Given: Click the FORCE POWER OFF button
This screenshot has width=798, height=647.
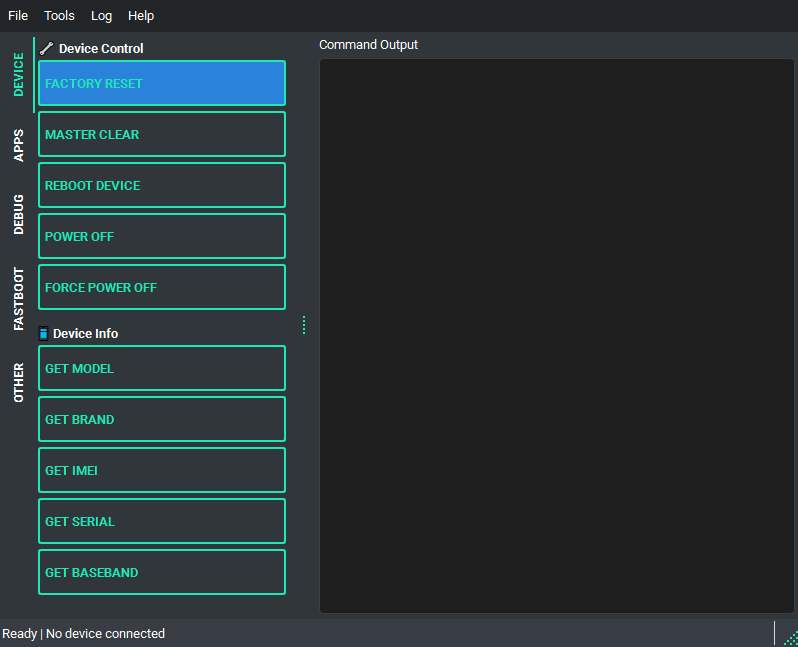Looking at the screenshot, I should coord(162,287).
